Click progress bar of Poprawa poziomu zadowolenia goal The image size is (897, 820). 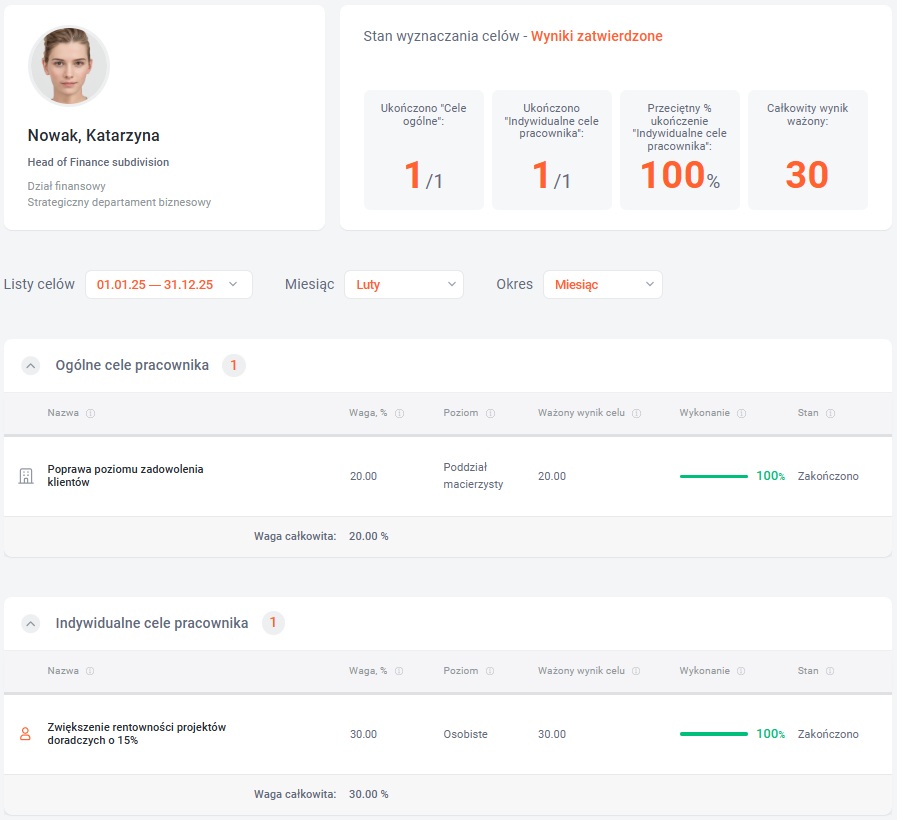pyautogui.click(x=714, y=476)
